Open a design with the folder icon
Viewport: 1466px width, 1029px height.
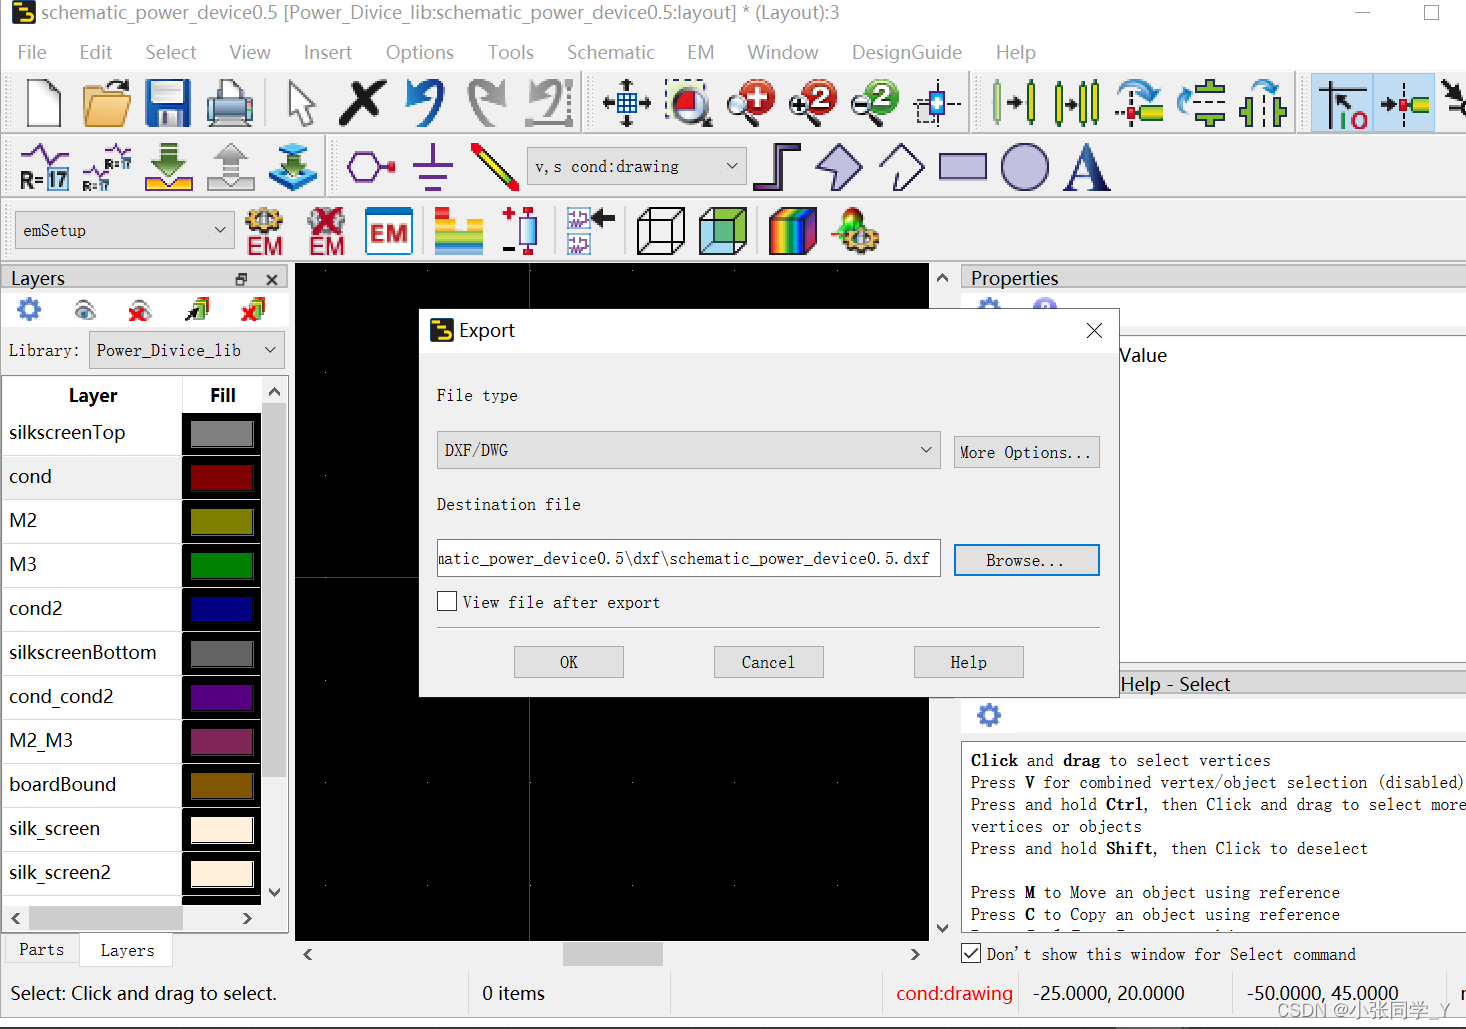coord(106,103)
